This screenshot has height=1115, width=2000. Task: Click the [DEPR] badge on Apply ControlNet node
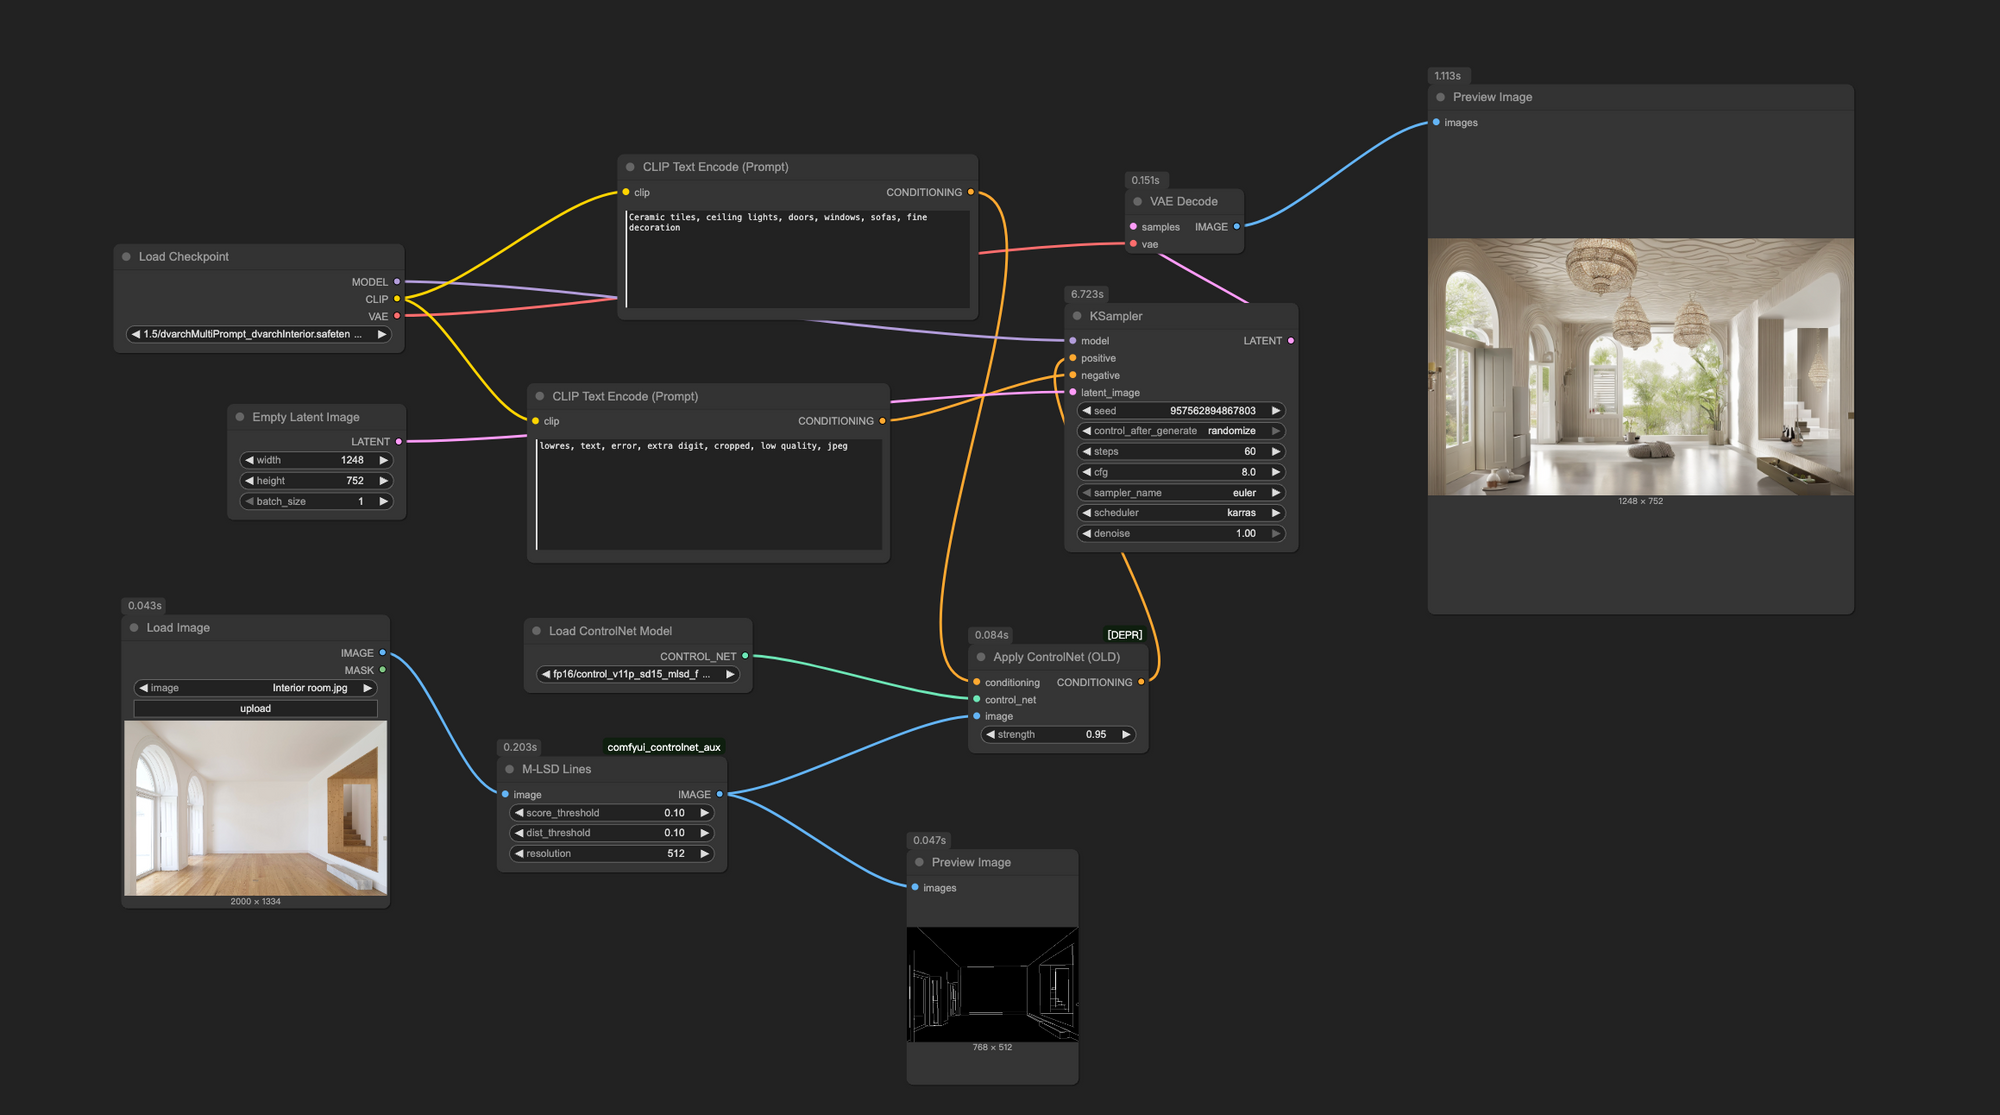pyautogui.click(x=1123, y=634)
